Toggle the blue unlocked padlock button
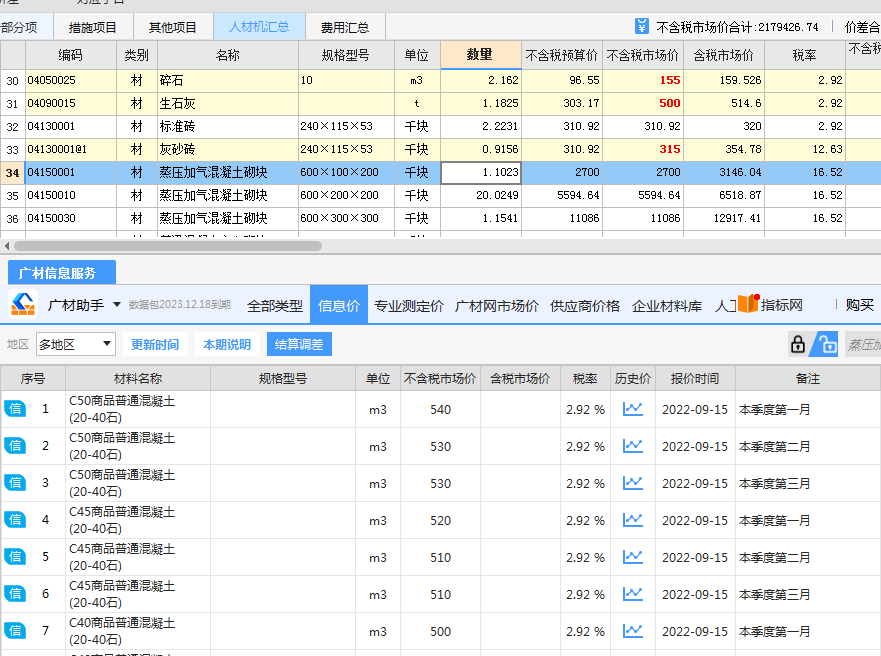 [x=826, y=344]
